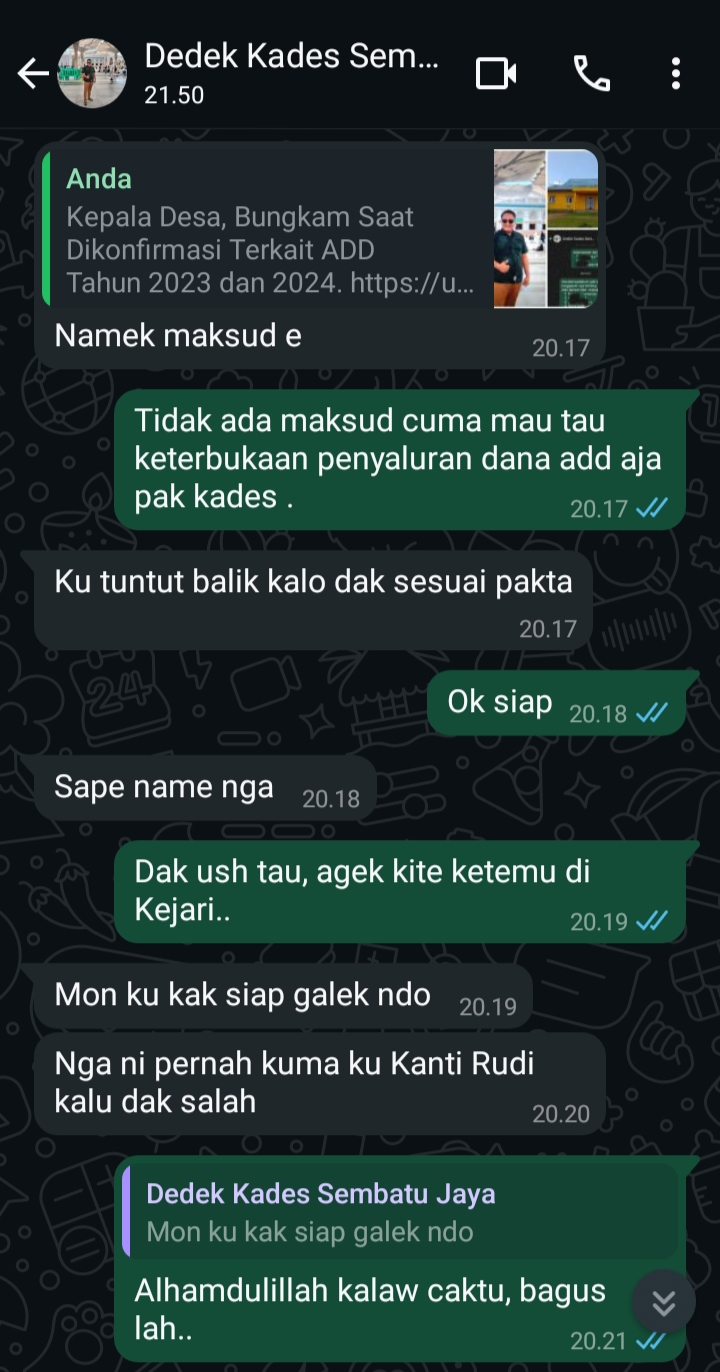Tap the 'Mon ku kak siap galek ndo' message
Image resolution: width=720 pixels, height=1372 pixels.
coord(283,996)
